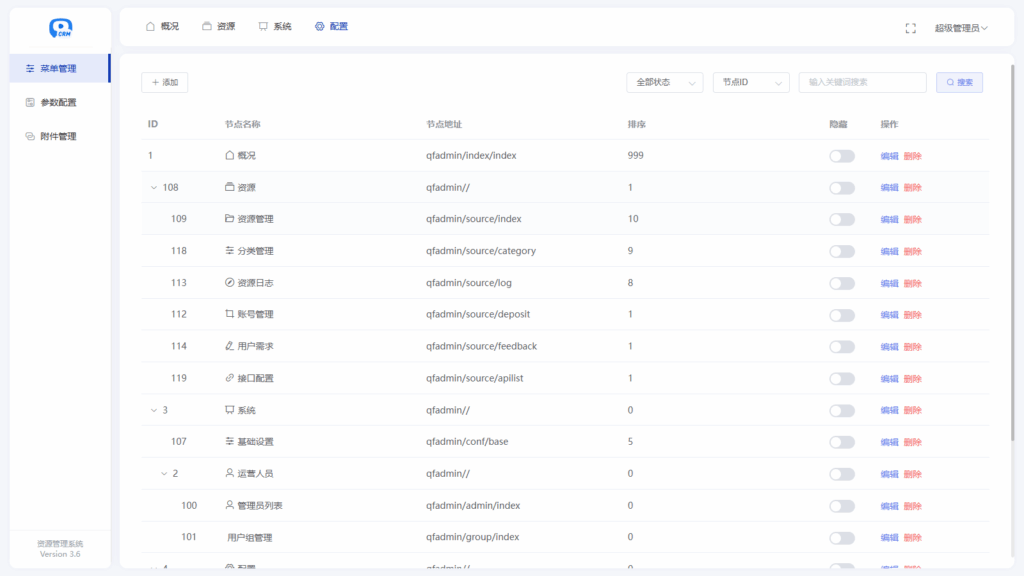
Task: Toggle hide switch for 概况 row
Action: (x=840, y=155)
